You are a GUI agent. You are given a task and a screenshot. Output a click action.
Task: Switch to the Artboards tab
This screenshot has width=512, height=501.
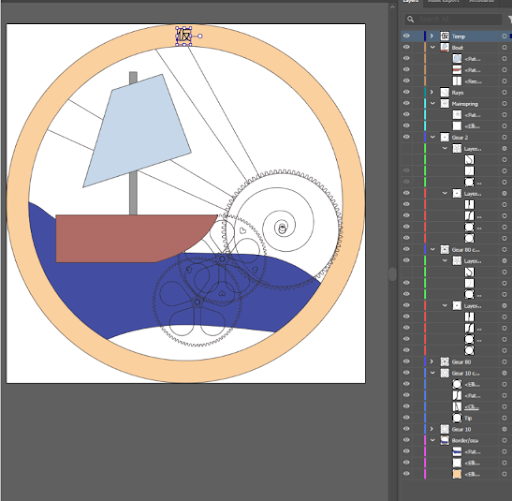pyautogui.click(x=481, y=2)
